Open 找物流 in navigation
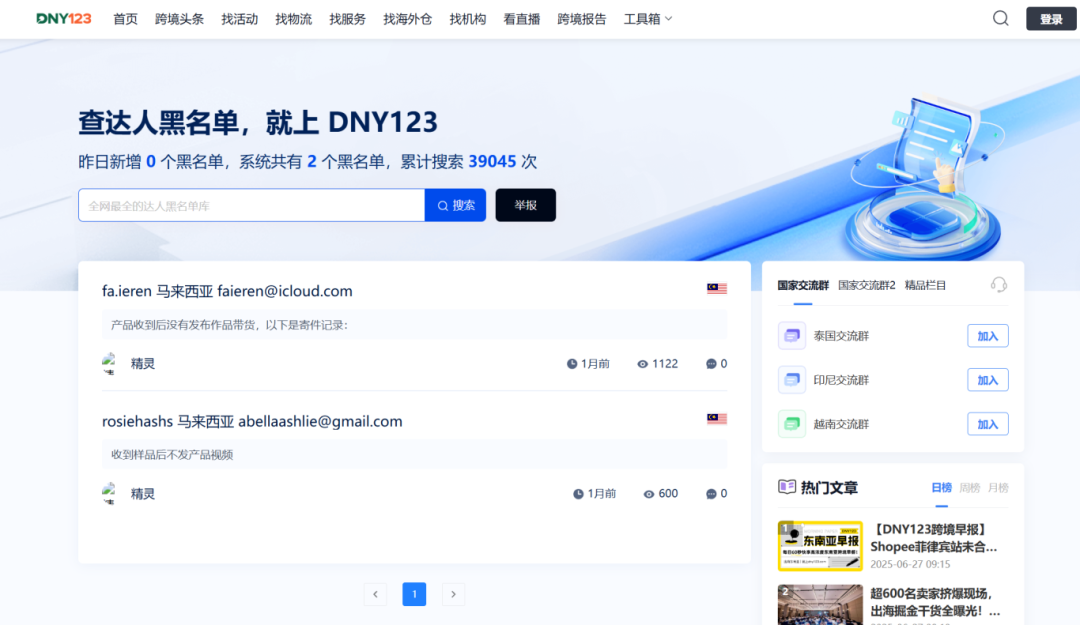The width and height of the screenshot is (1080, 625). tap(293, 19)
